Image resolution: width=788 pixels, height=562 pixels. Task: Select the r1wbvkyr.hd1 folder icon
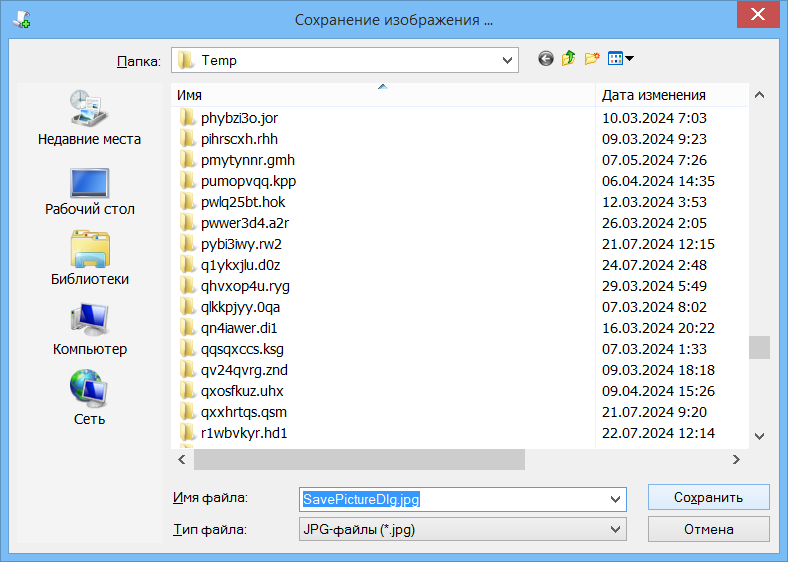point(187,433)
